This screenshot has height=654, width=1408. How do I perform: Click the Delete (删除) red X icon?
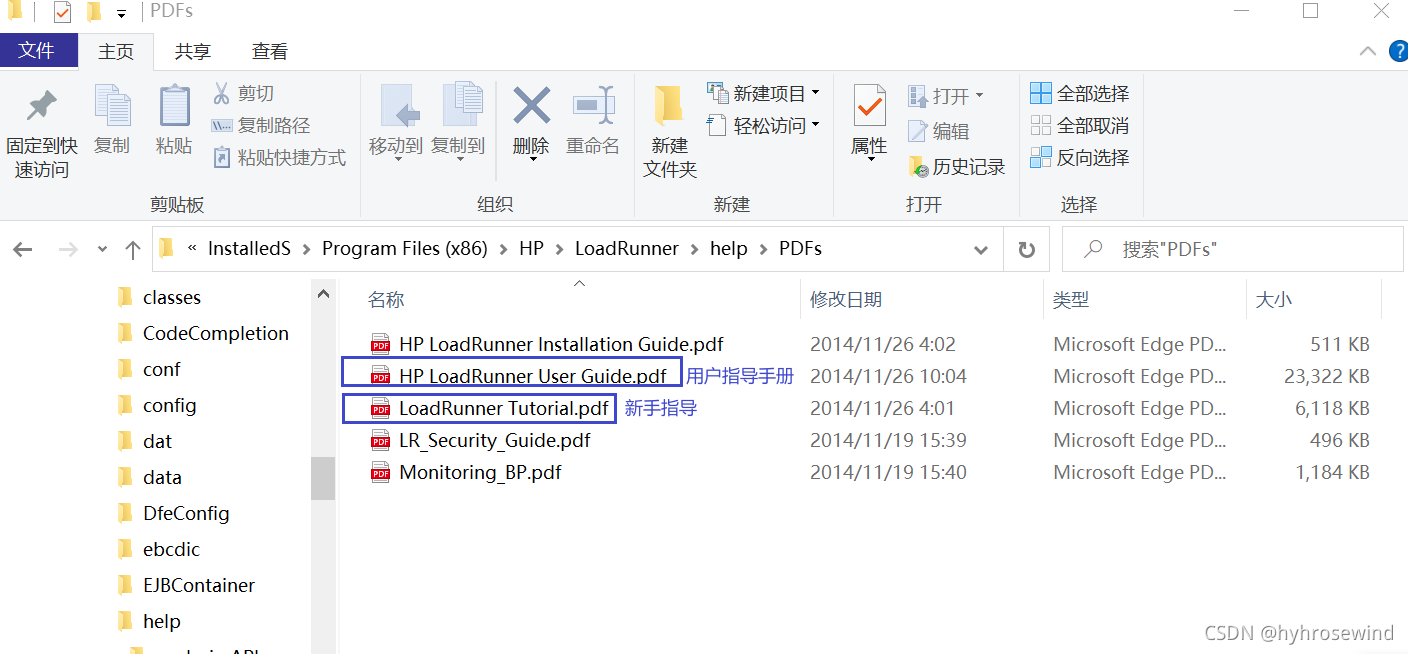point(531,104)
